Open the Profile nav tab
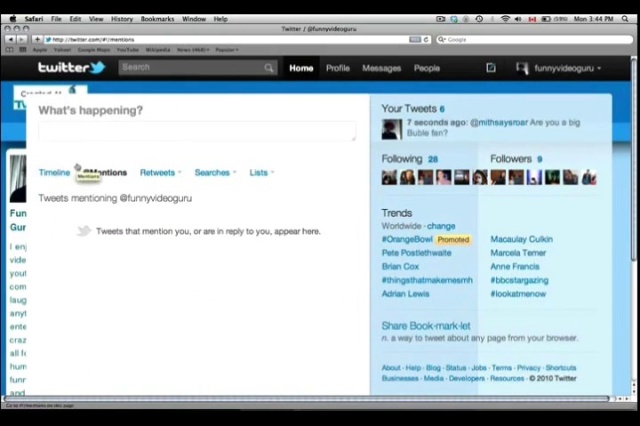Image resolution: width=640 pixels, height=426 pixels. click(x=338, y=68)
